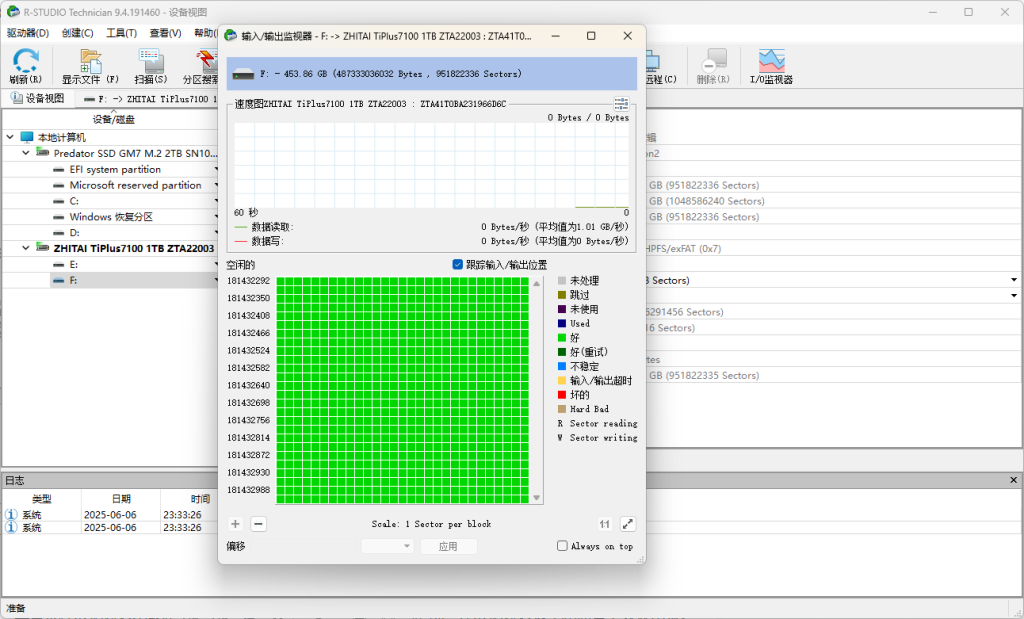Switch to the 设备视图 tab
Image resolution: width=1024 pixels, height=619 pixels.
click(38, 98)
